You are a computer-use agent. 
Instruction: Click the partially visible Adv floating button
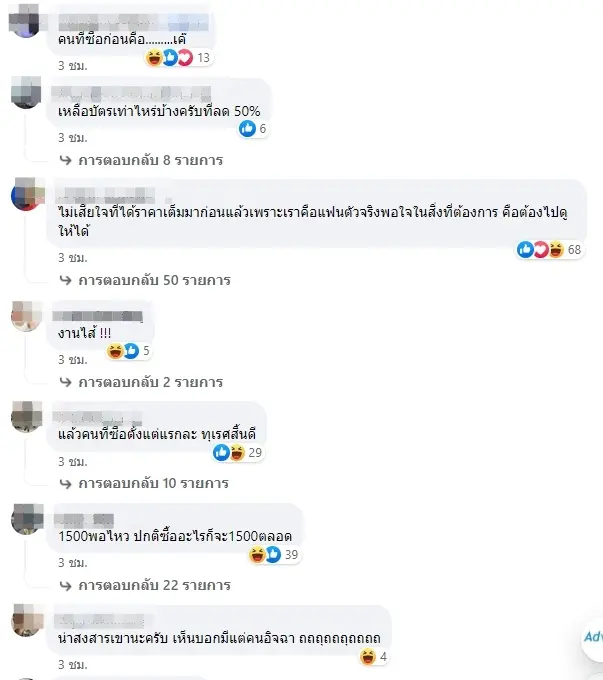click(x=593, y=638)
